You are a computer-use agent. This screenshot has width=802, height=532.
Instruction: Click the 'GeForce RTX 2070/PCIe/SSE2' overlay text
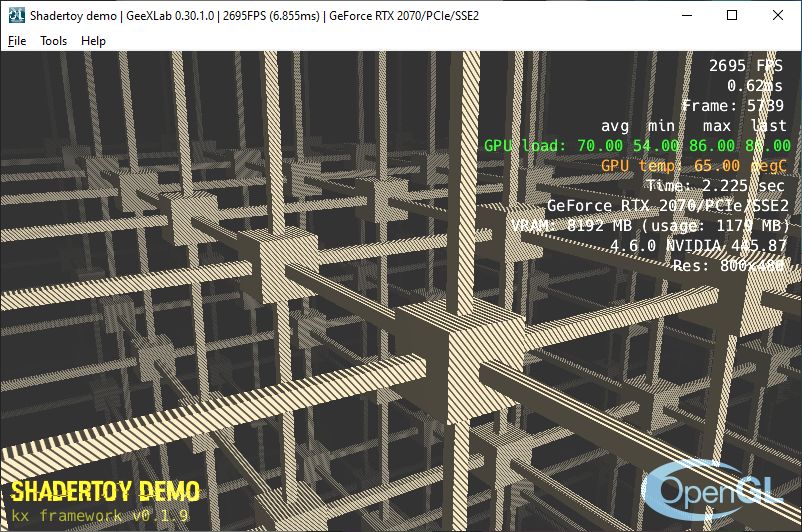pyautogui.click(x=668, y=206)
